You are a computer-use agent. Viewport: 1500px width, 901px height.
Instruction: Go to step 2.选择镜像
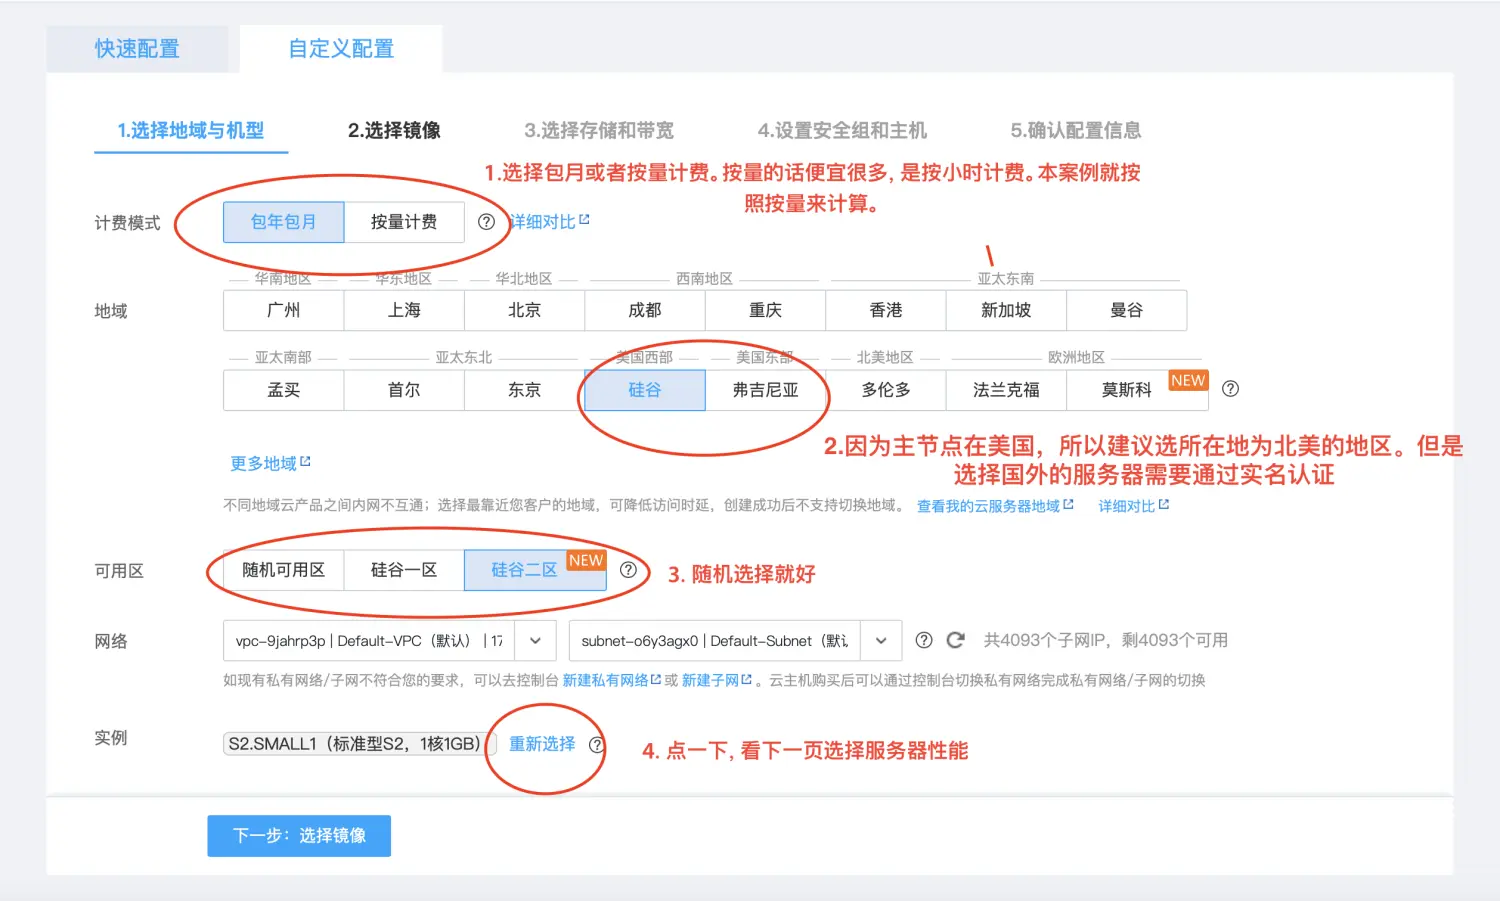tap(394, 131)
